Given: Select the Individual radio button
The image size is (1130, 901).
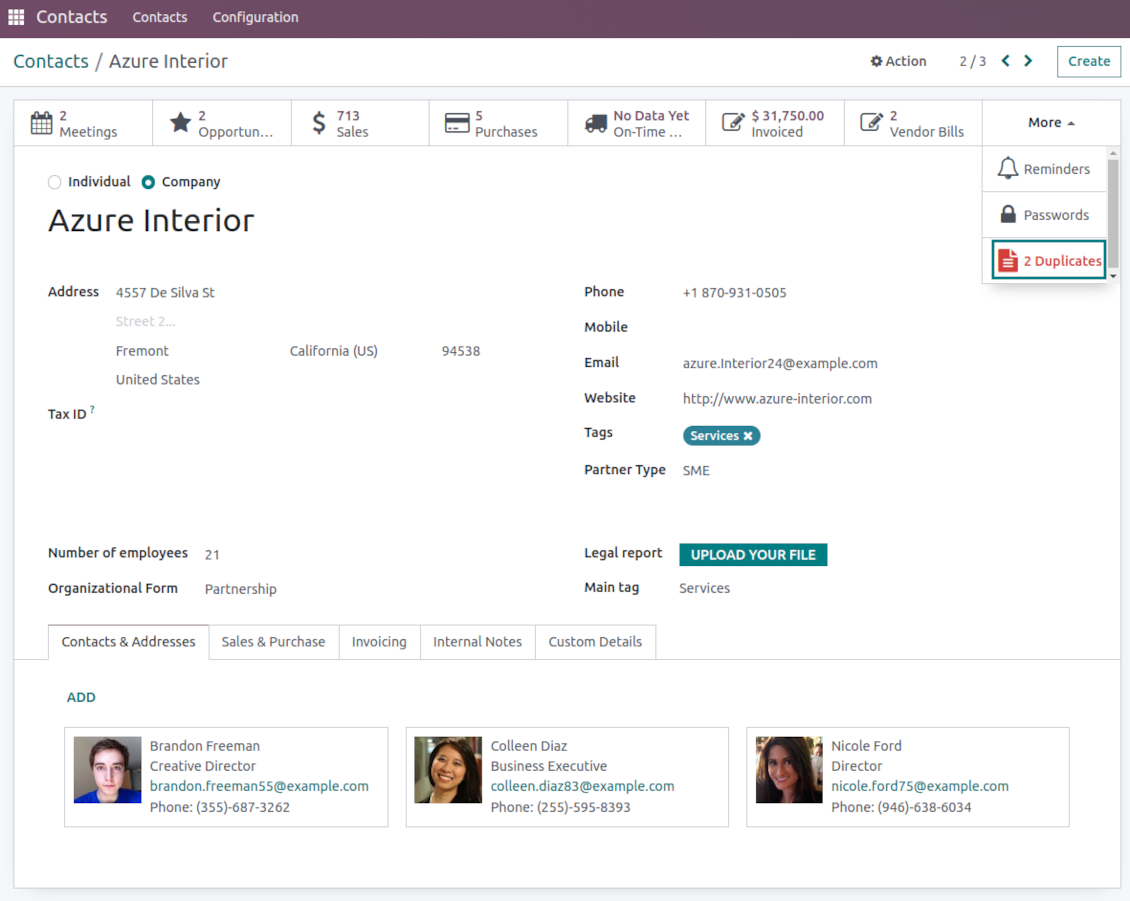Looking at the screenshot, I should (53, 182).
